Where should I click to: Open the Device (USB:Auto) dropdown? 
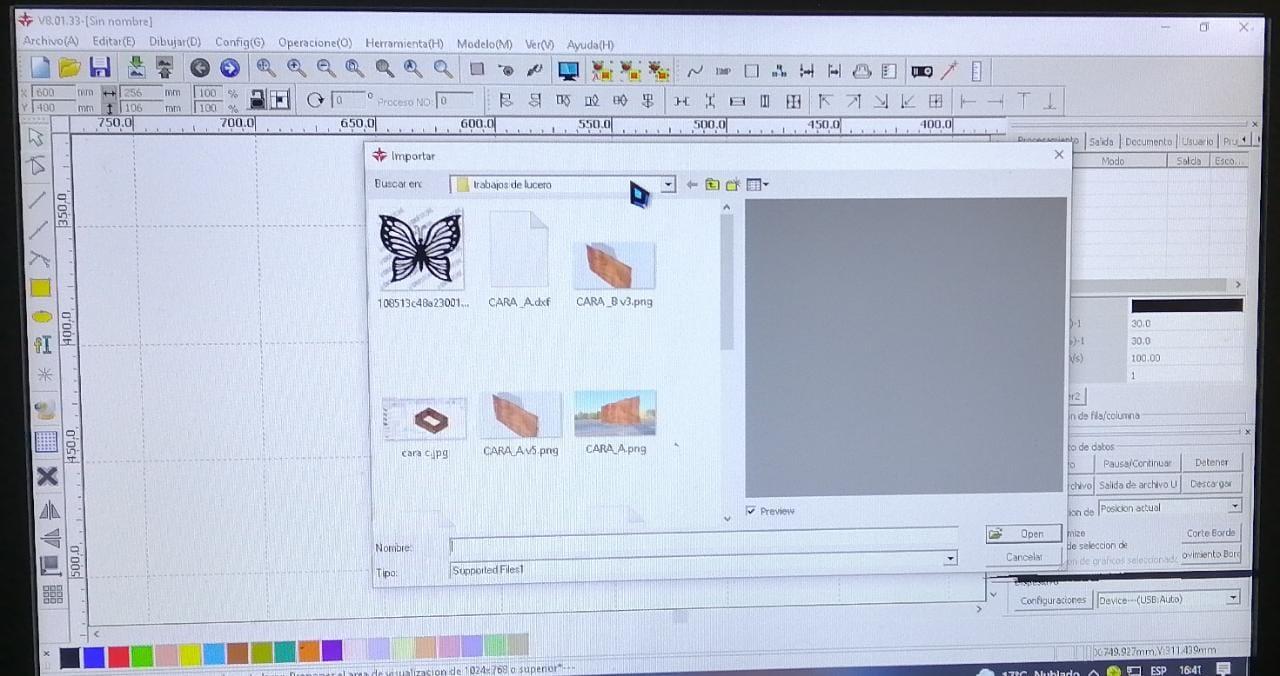(1233, 598)
